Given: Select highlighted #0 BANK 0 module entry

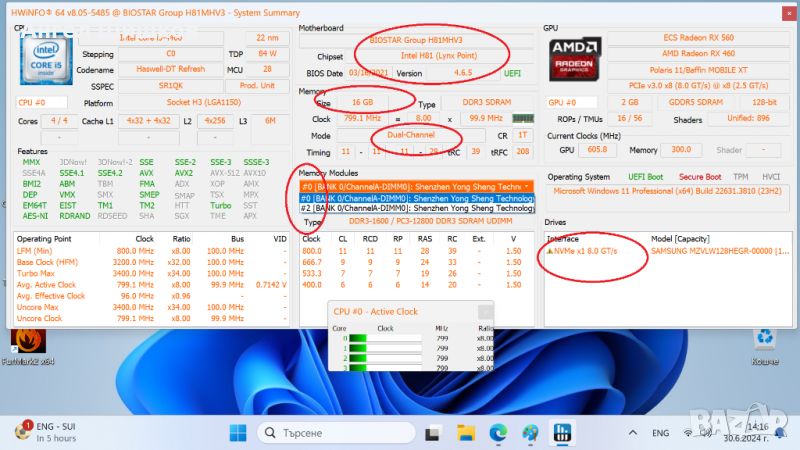Looking at the screenshot, I should coord(416,198).
